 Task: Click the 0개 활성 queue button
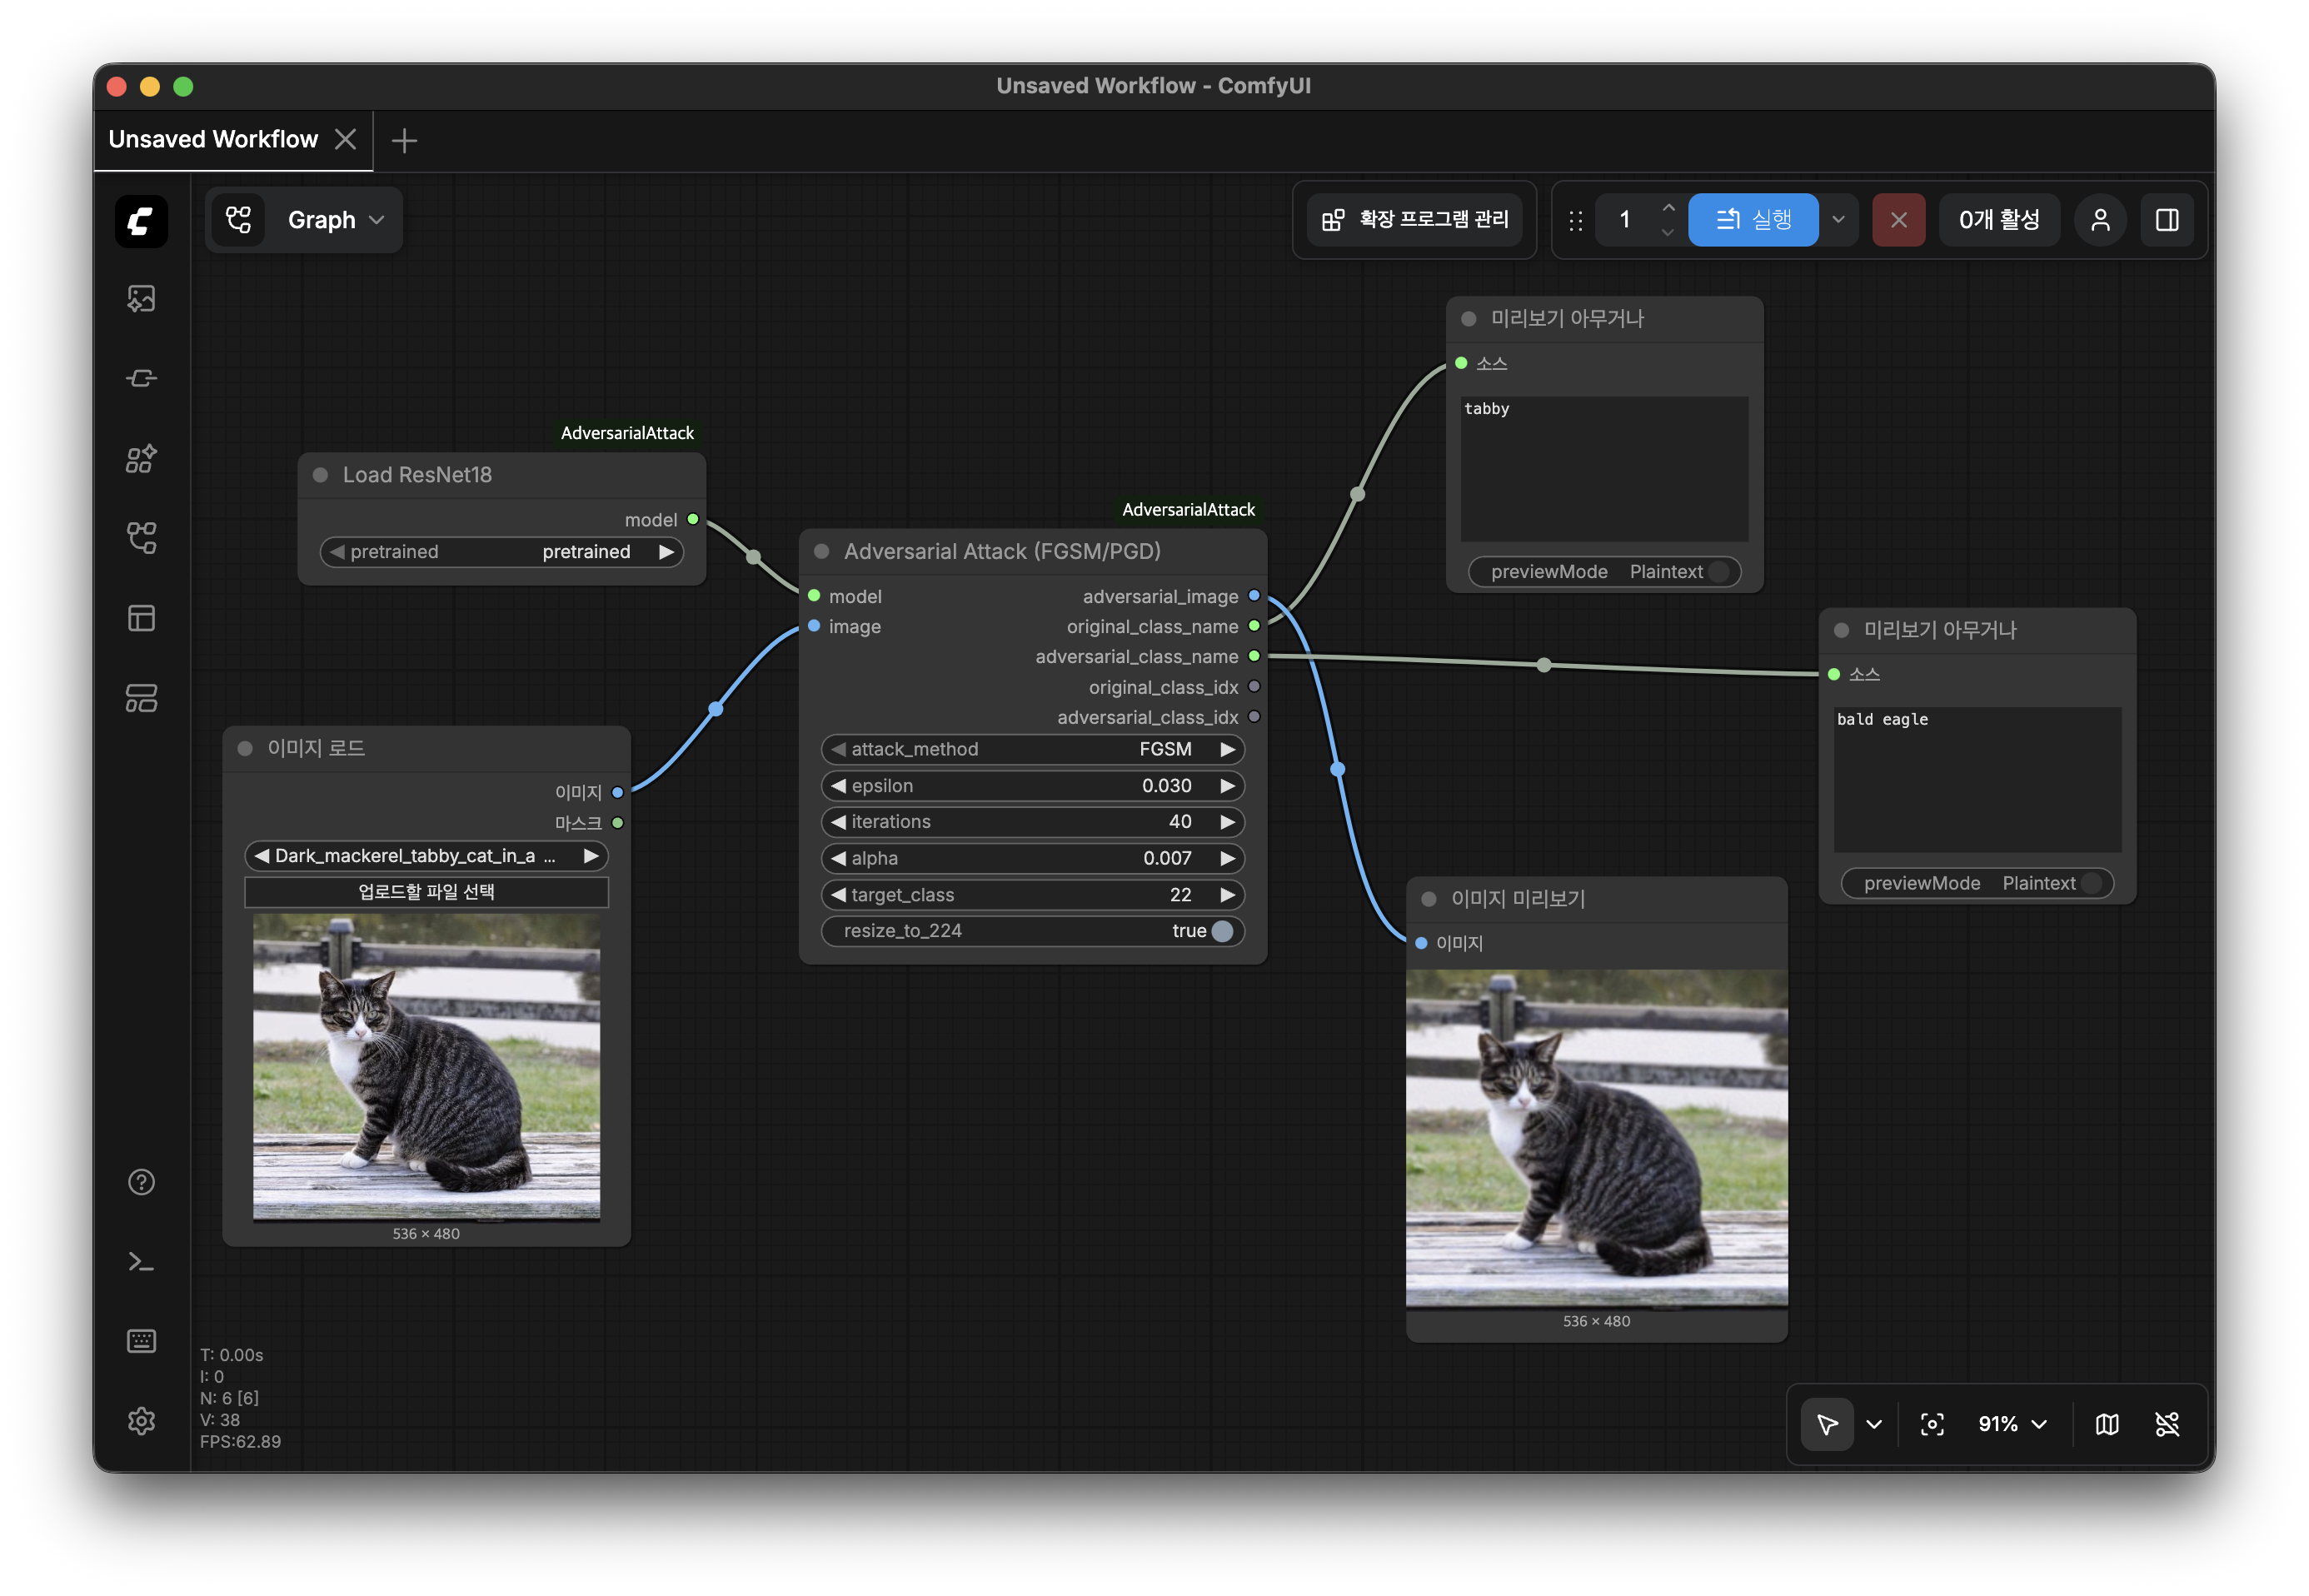[x=1999, y=220]
